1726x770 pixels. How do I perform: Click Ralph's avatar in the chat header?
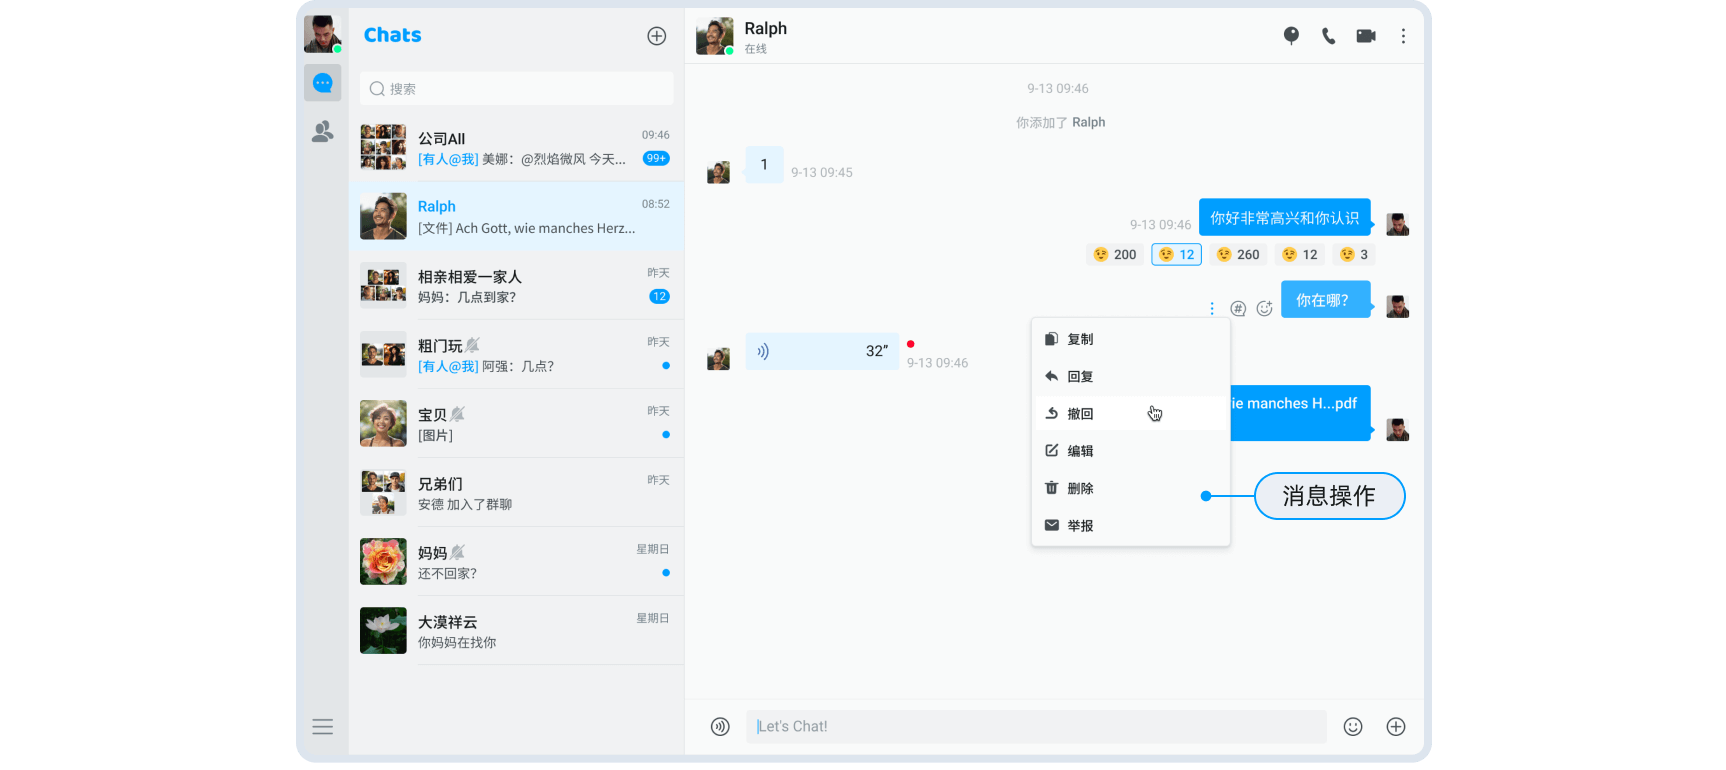714,36
